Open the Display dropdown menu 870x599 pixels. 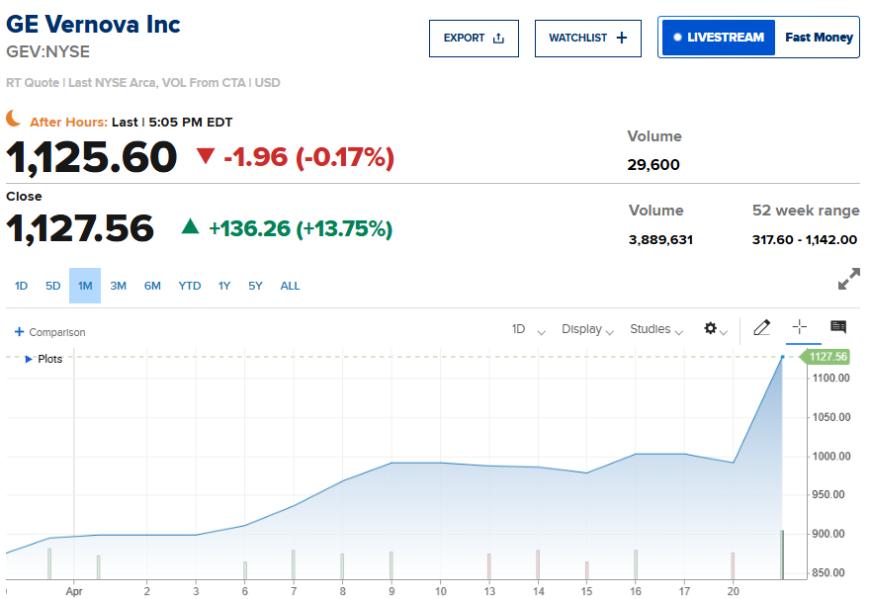point(587,329)
